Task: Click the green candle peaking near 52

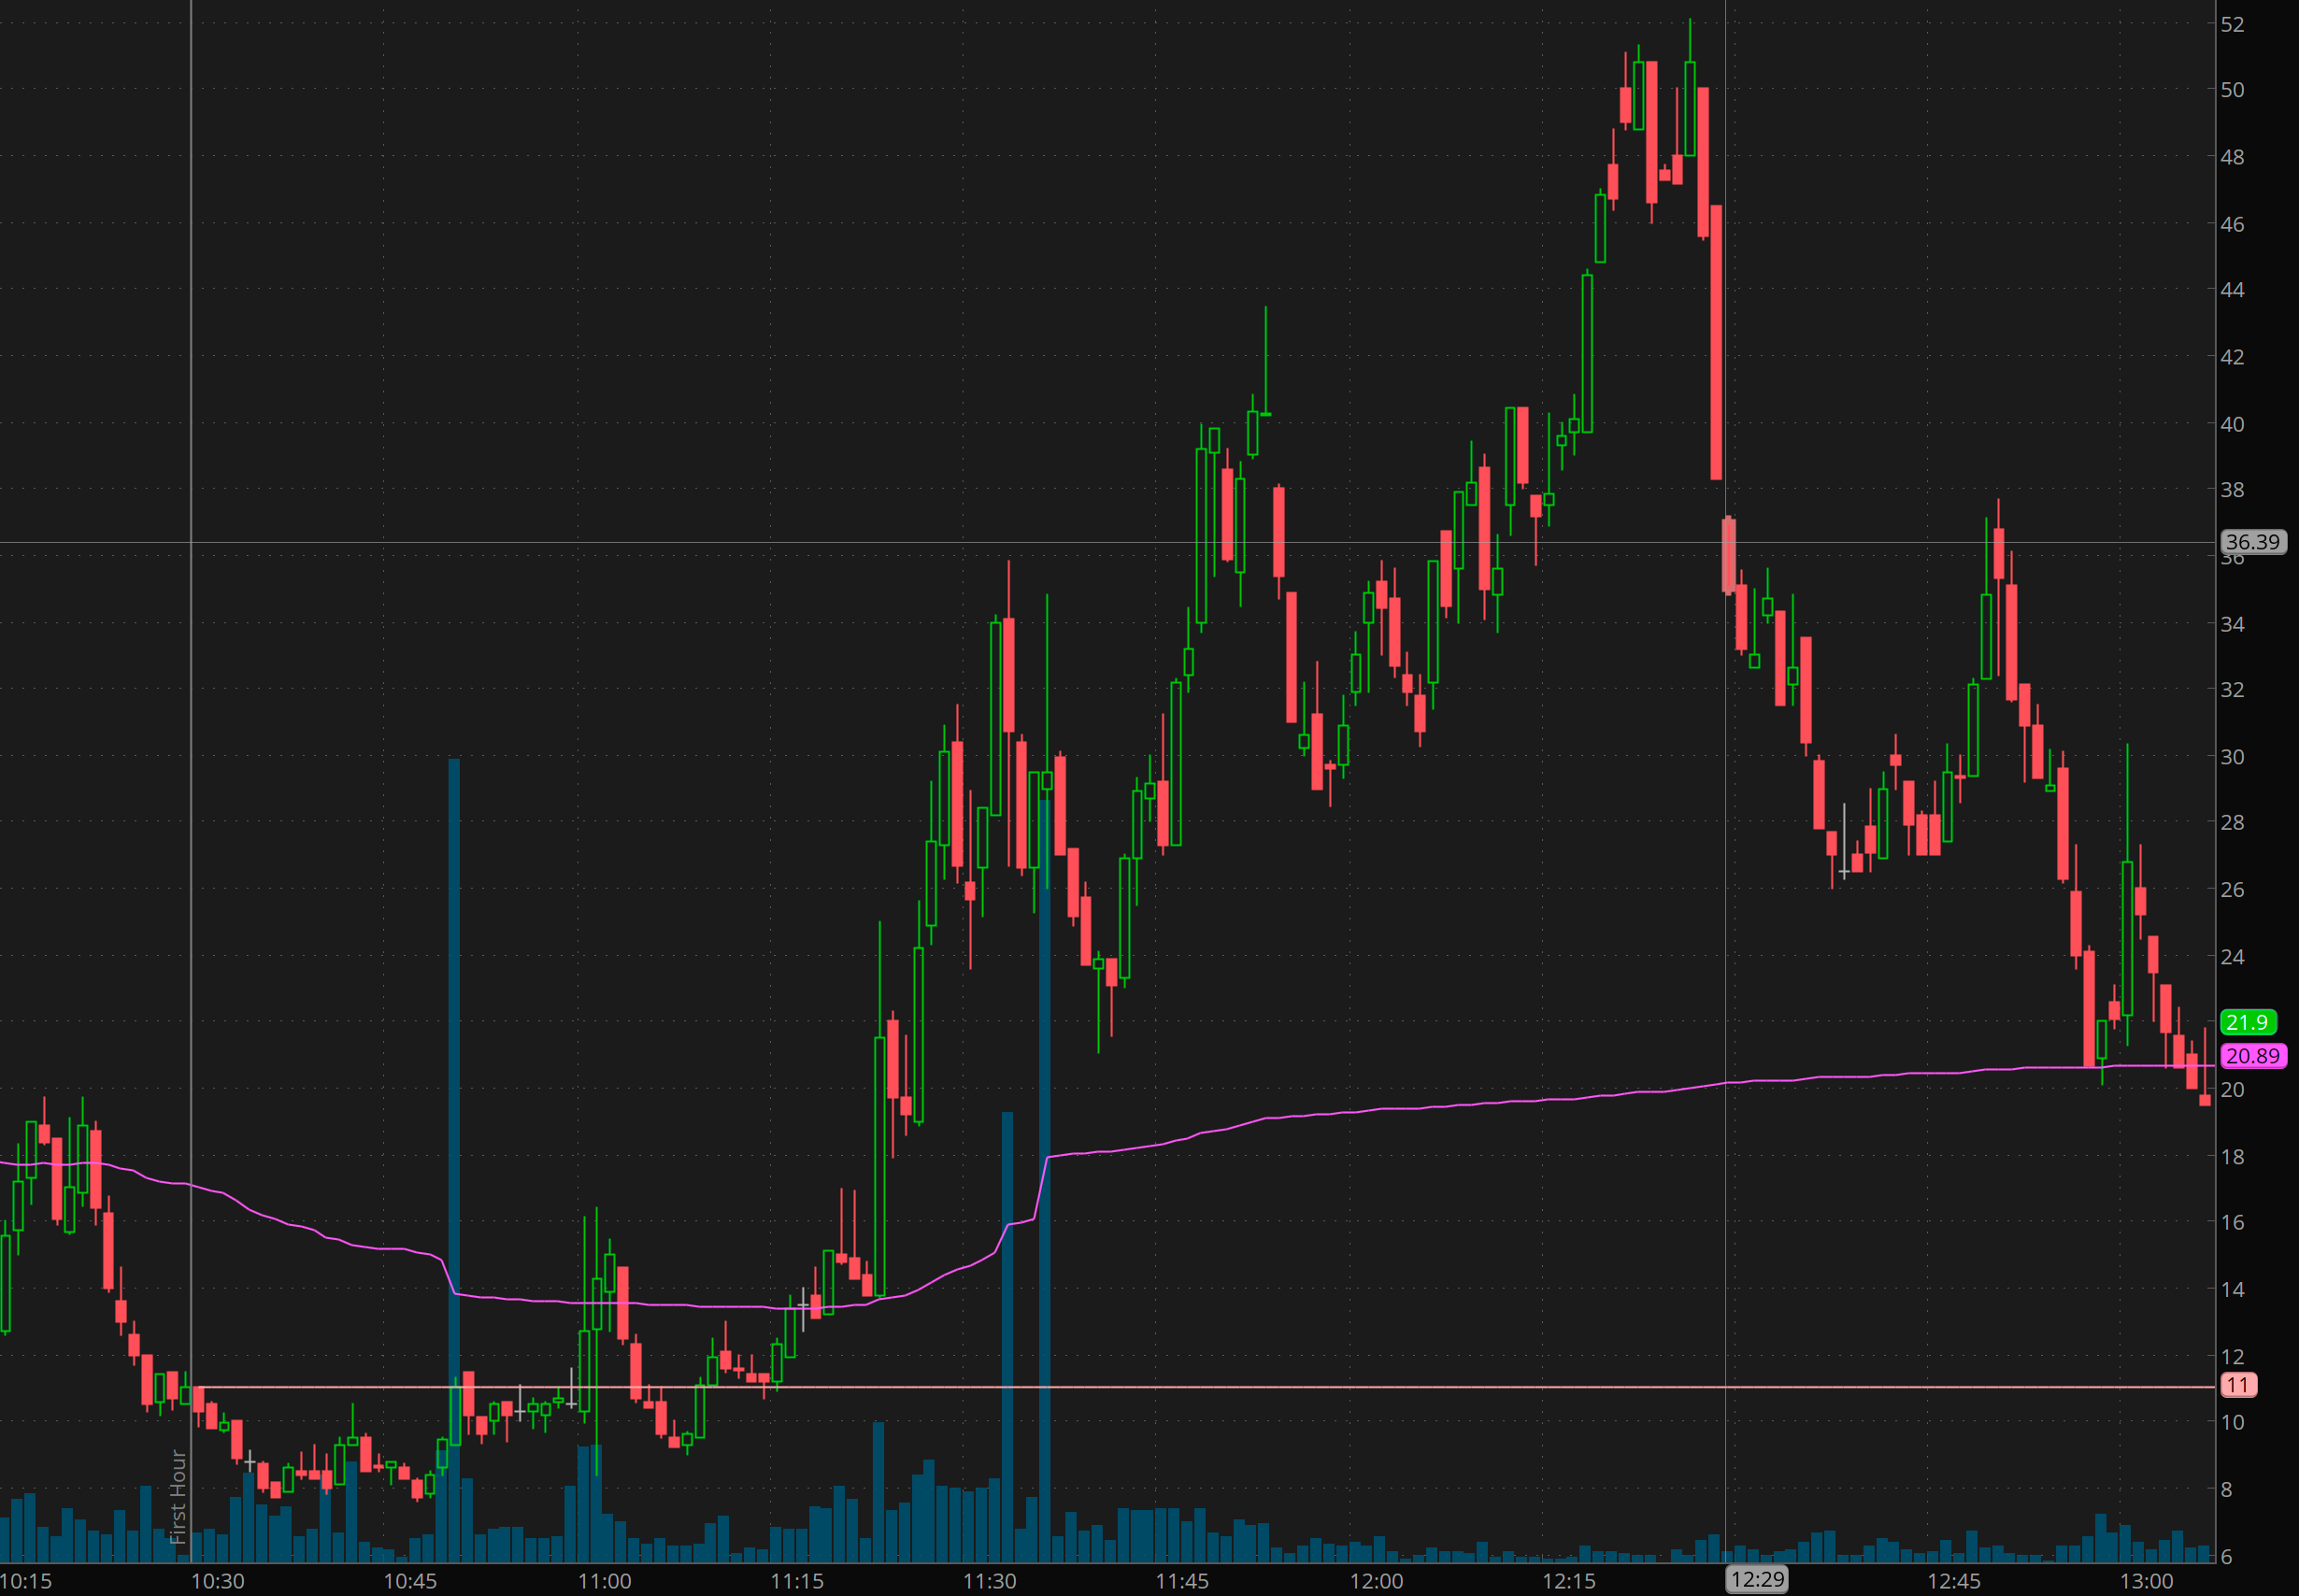Action: (1689, 108)
